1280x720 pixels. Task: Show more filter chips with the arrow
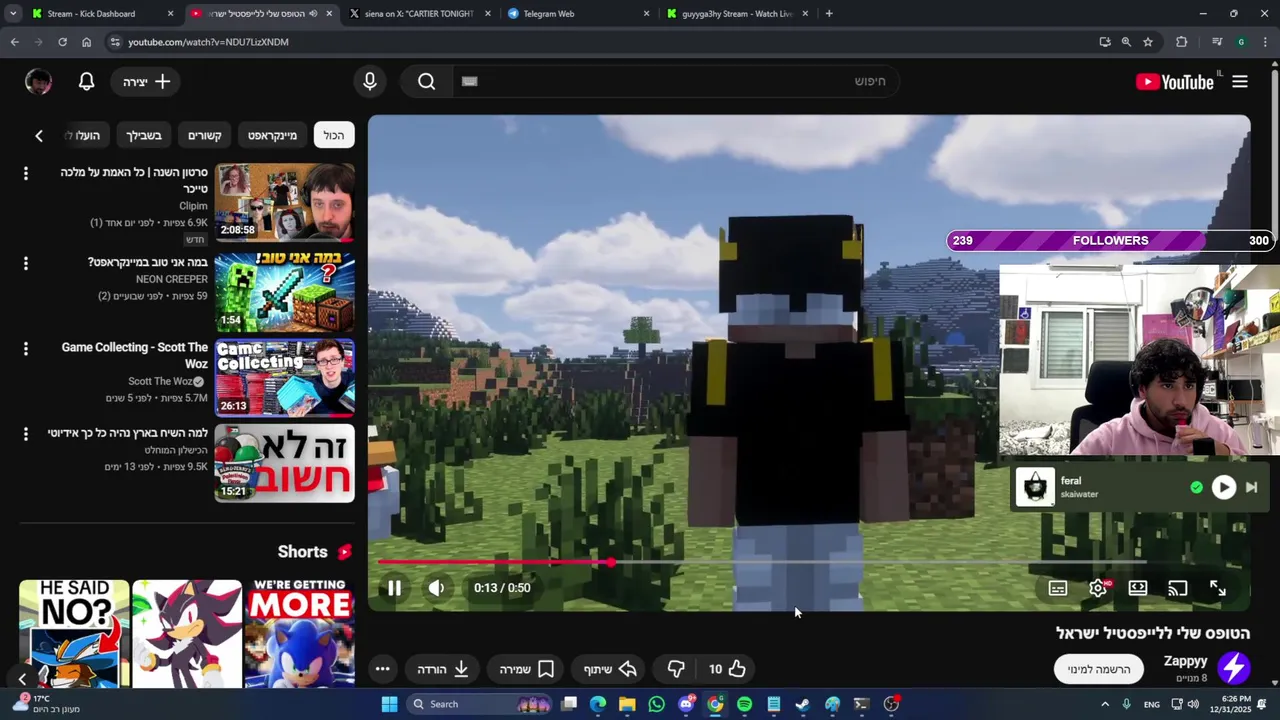click(39, 136)
